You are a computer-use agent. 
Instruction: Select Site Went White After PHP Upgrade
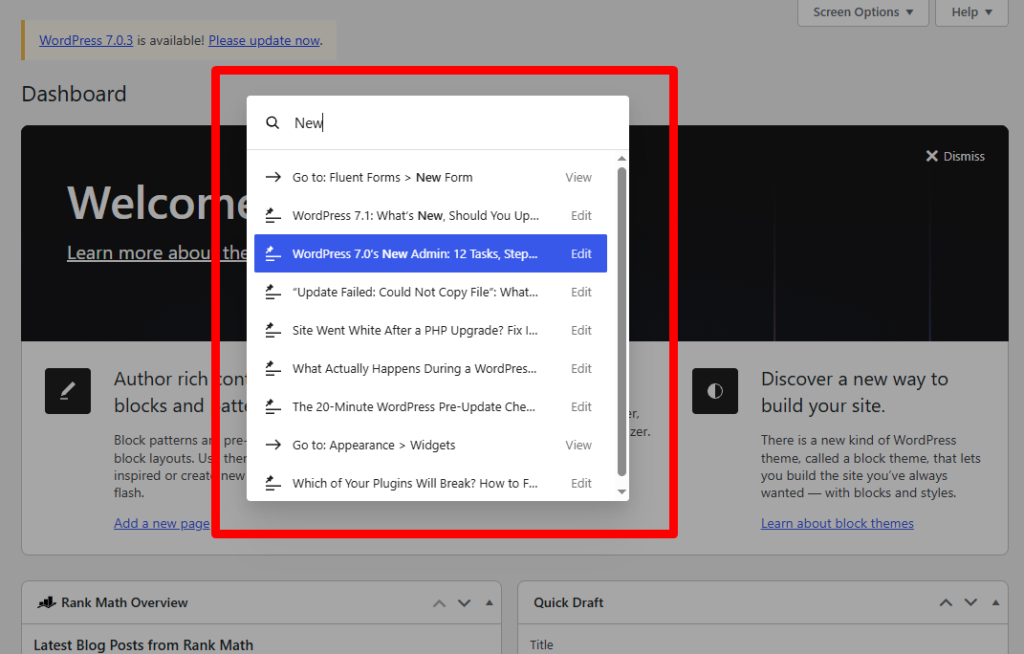click(x=430, y=331)
